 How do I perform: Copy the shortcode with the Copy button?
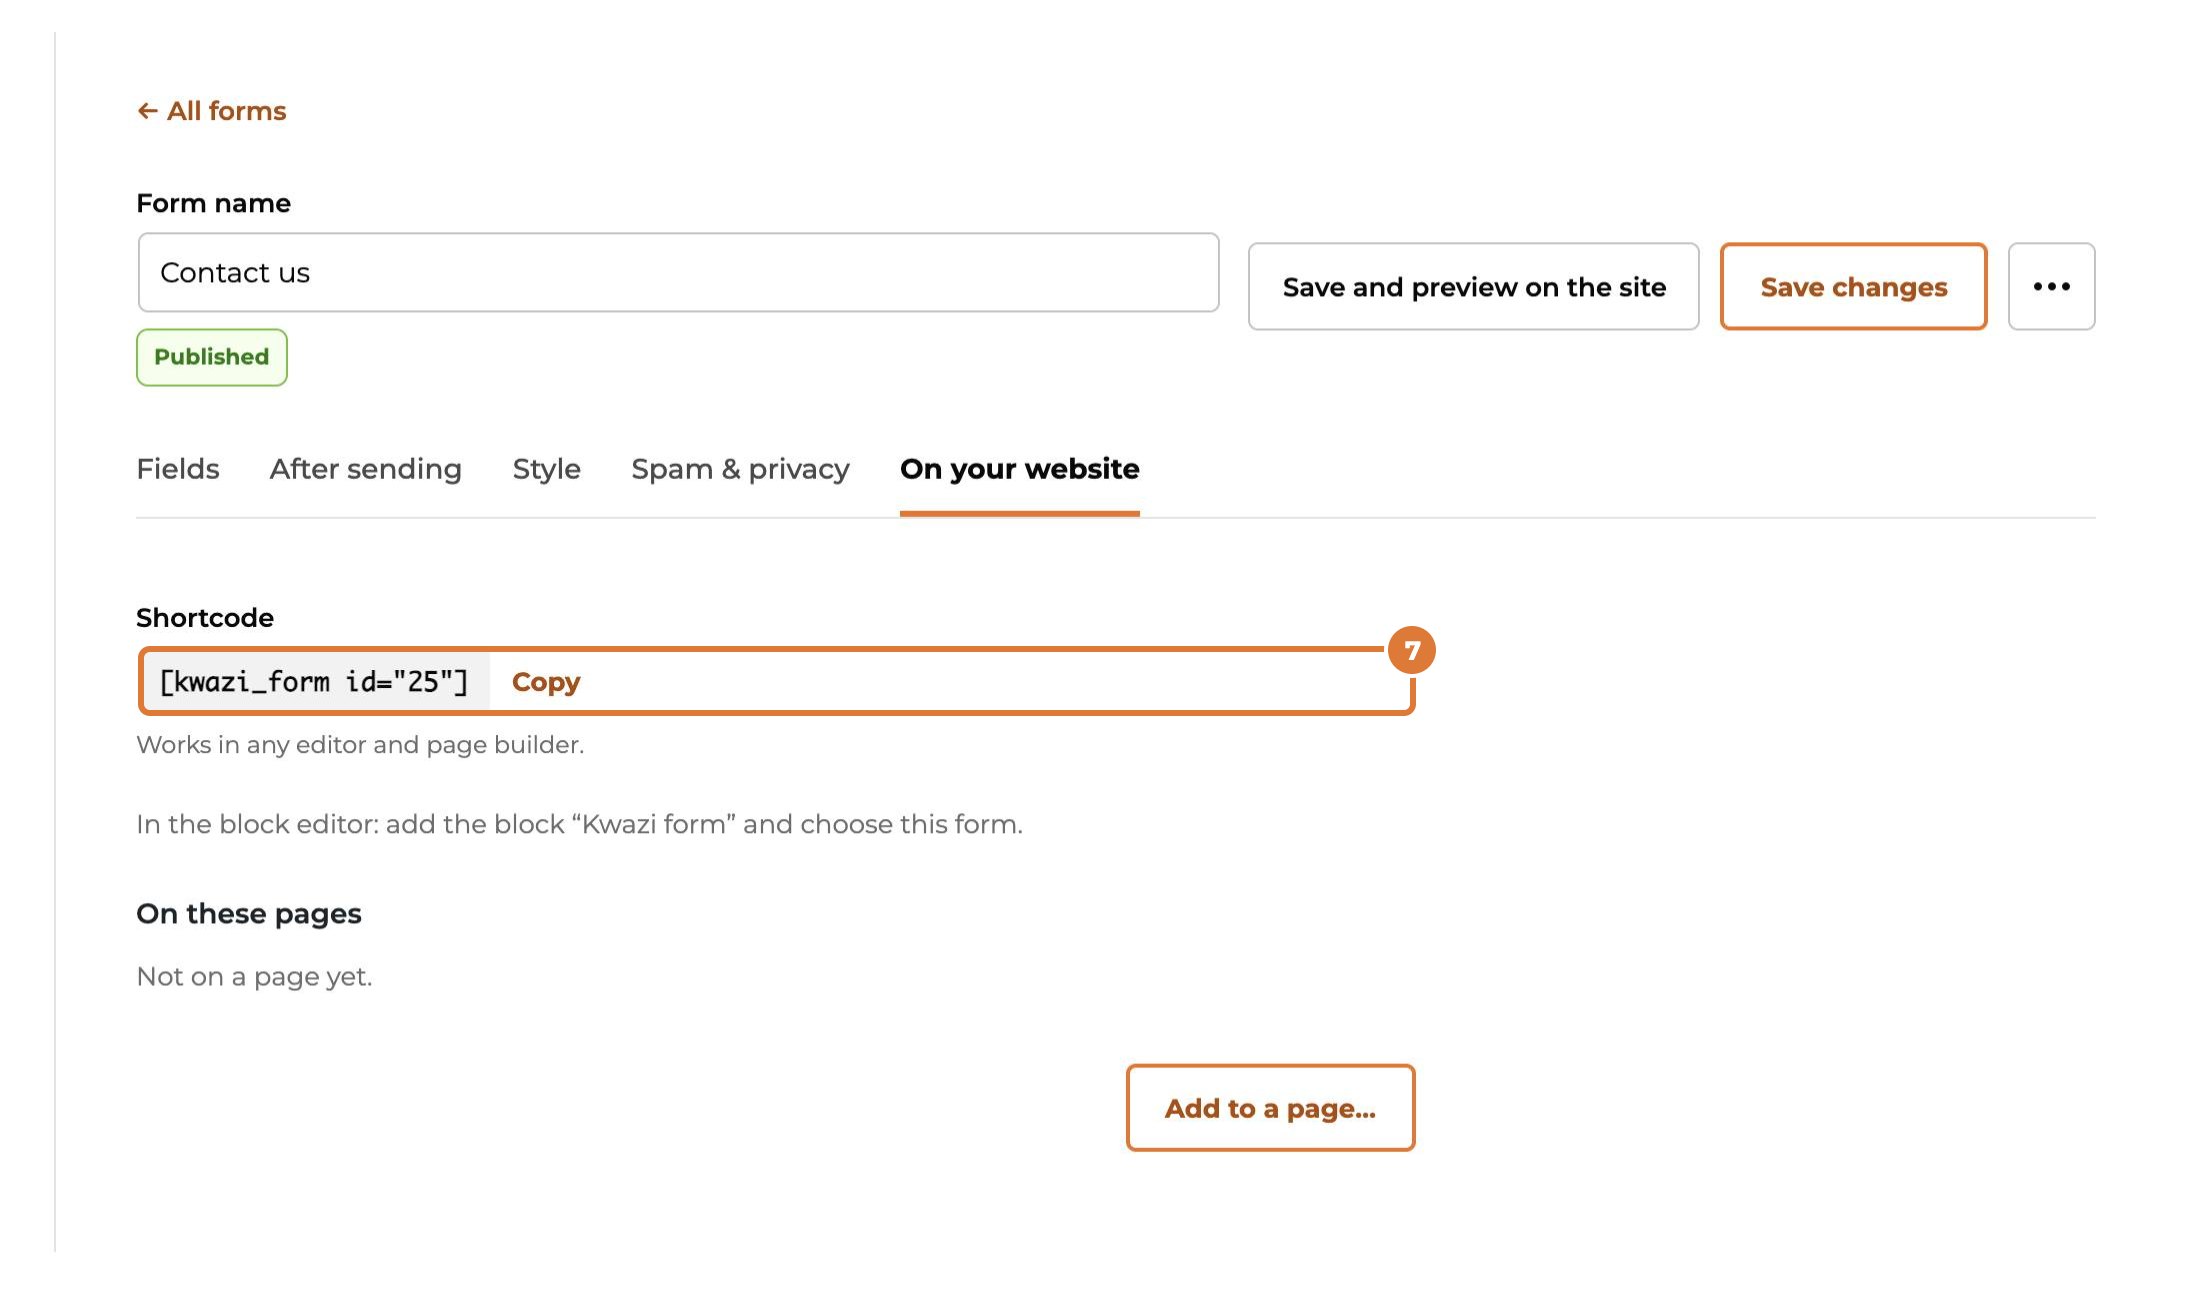coord(546,682)
